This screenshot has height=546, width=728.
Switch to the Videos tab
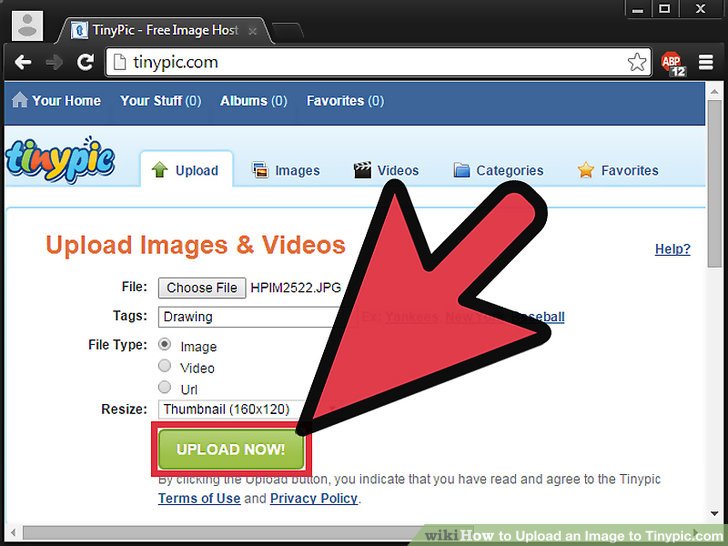(x=386, y=170)
